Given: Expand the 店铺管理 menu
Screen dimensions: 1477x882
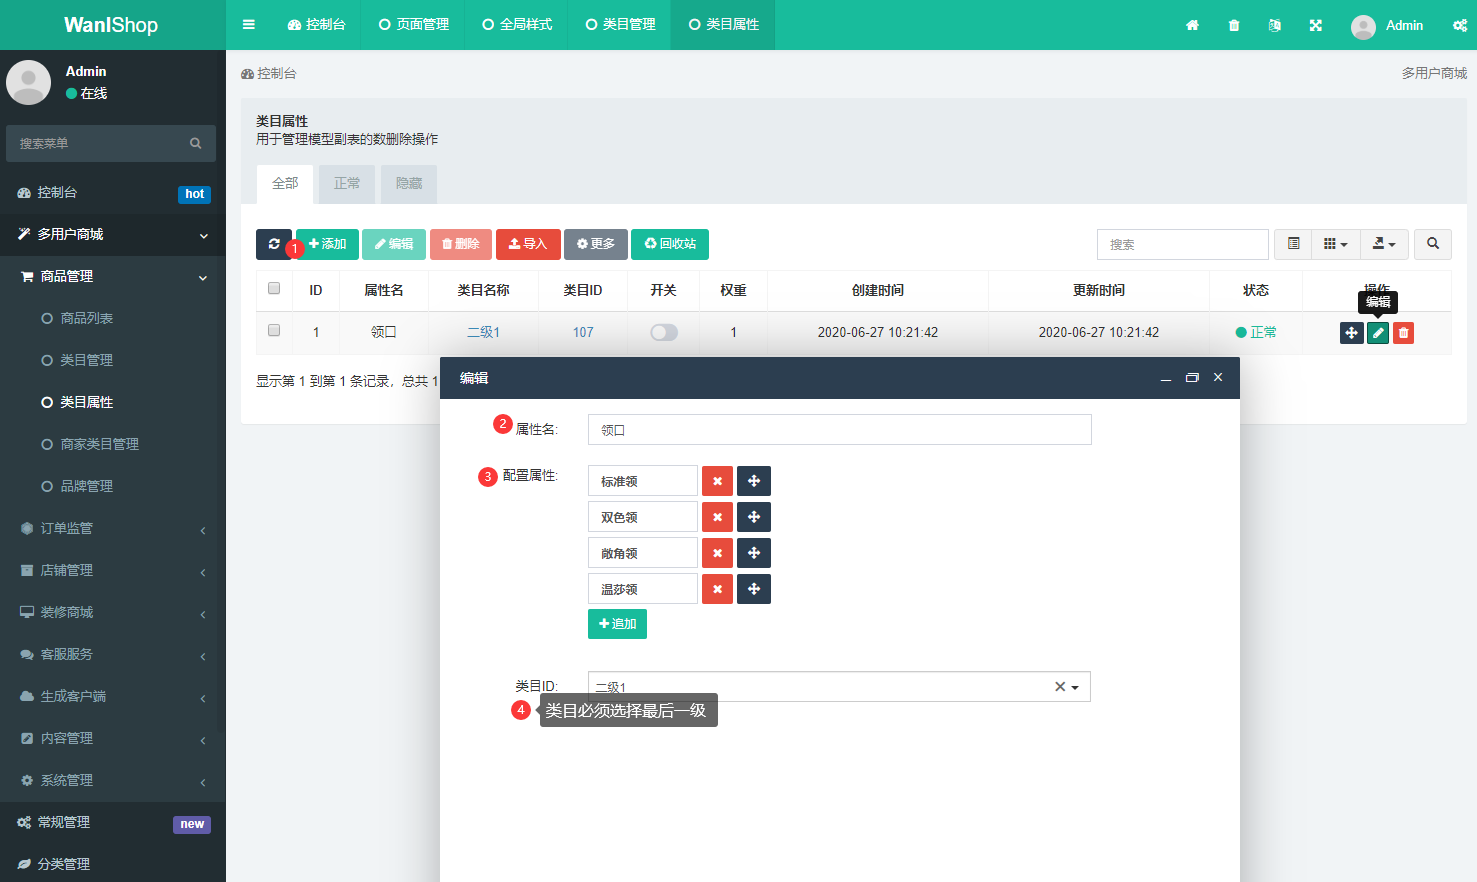Looking at the screenshot, I should click(113, 570).
